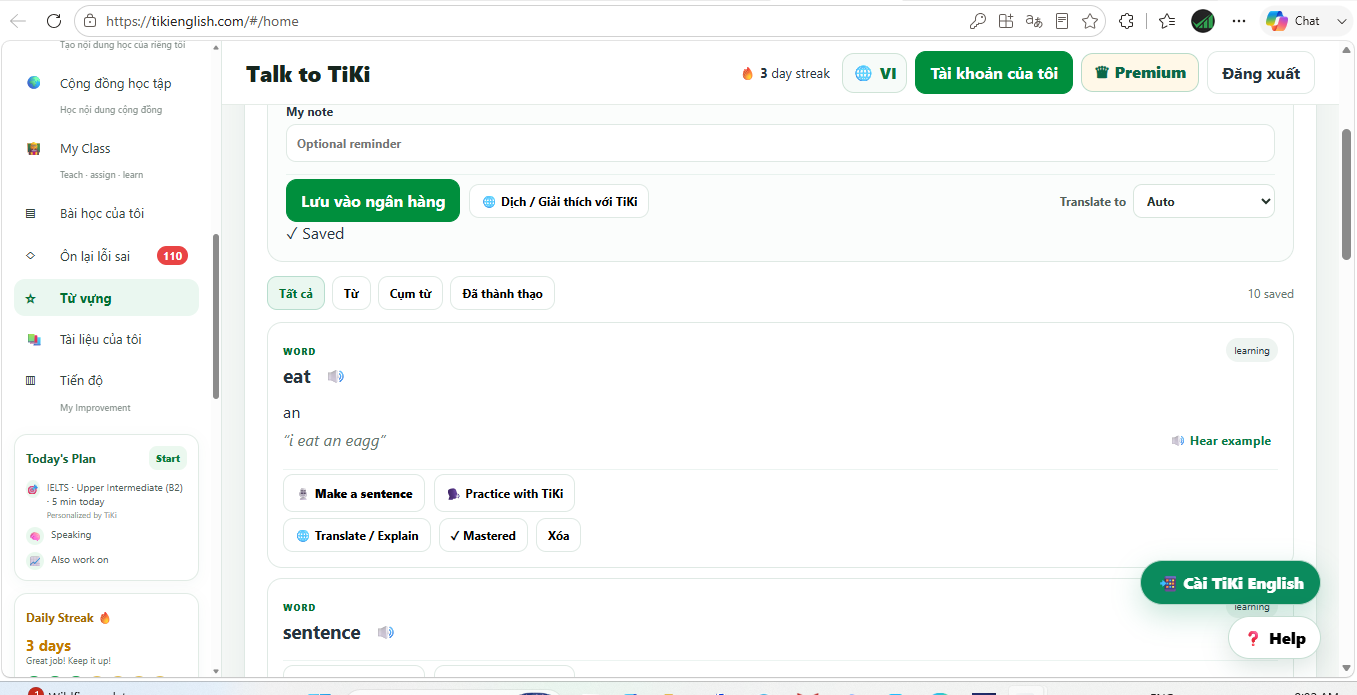This screenshot has width=1357, height=695.
Task: Click the browser address bar URL
Action: pos(202,21)
